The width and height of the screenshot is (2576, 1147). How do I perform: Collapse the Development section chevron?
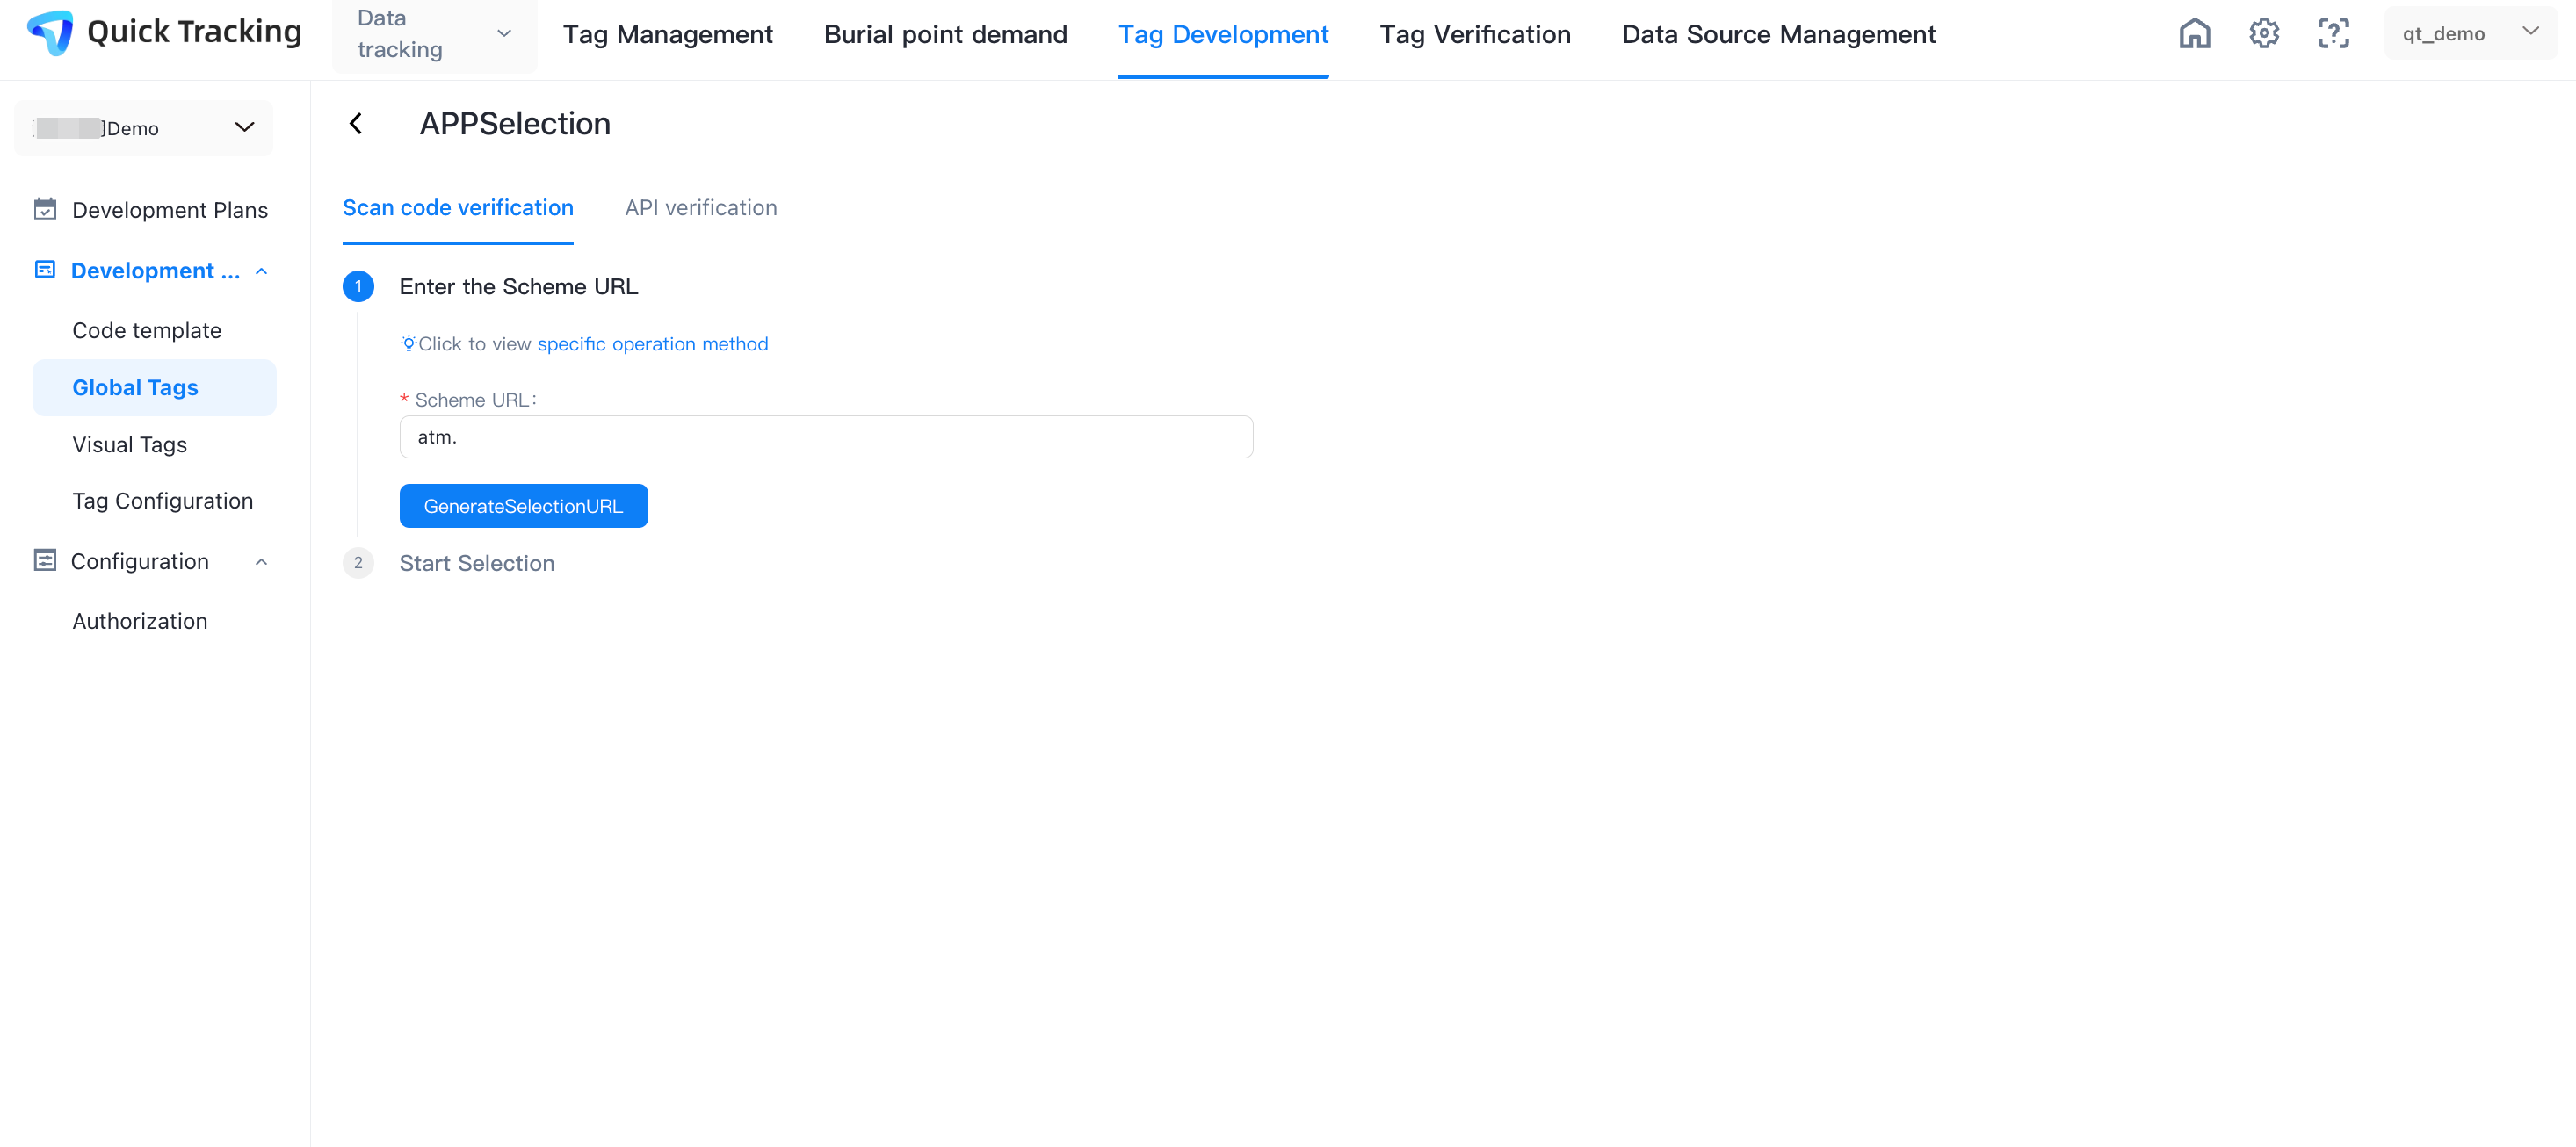[x=262, y=271]
